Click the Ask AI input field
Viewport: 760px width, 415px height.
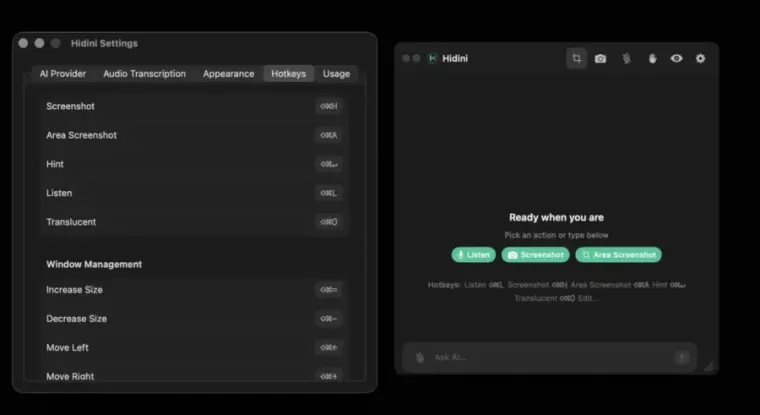[x=550, y=358]
